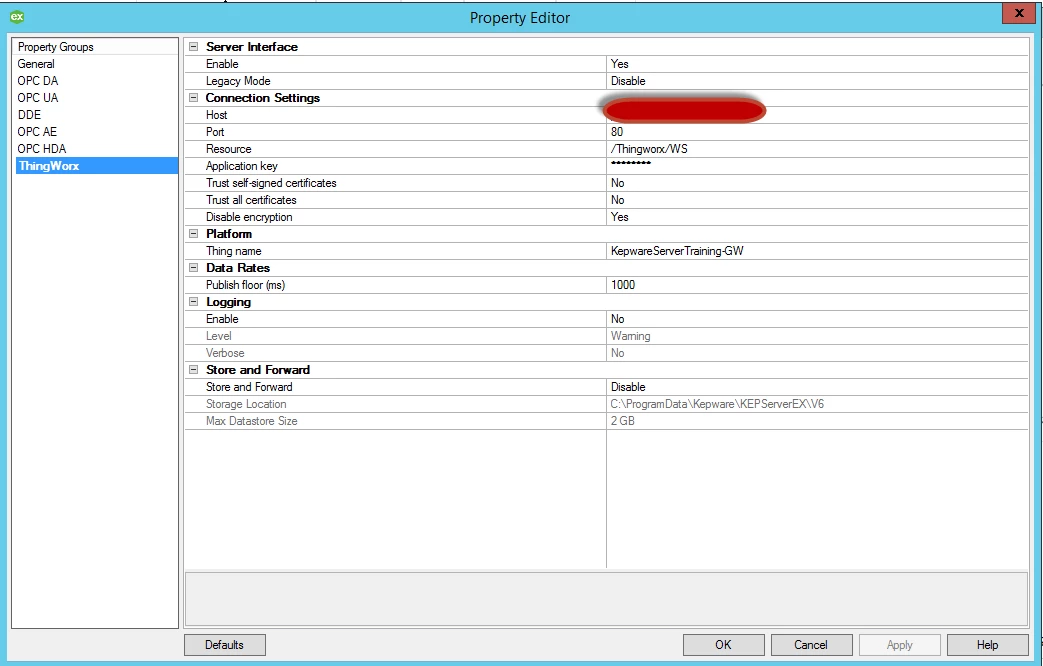Collapse the Data Rates section
This screenshot has width=1043, height=666.
coord(194,267)
